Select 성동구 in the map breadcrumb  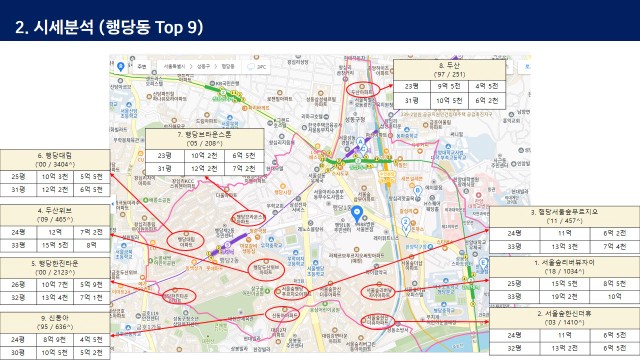click(x=203, y=67)
